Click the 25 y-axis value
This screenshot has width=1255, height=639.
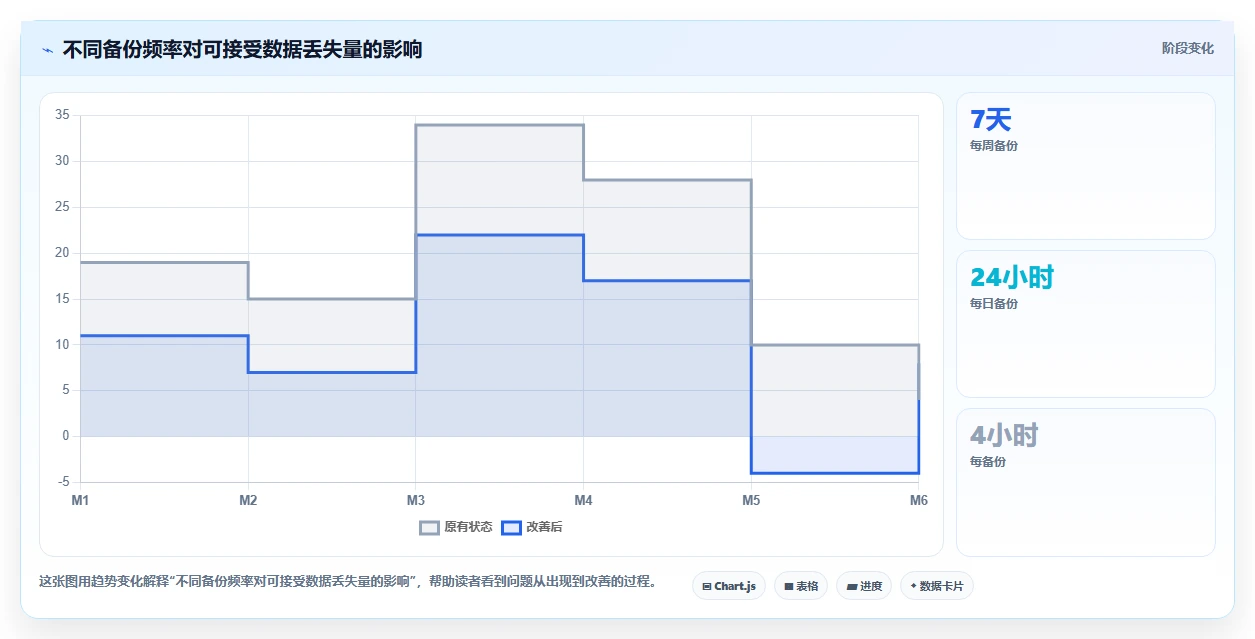(x=62, y=207)
